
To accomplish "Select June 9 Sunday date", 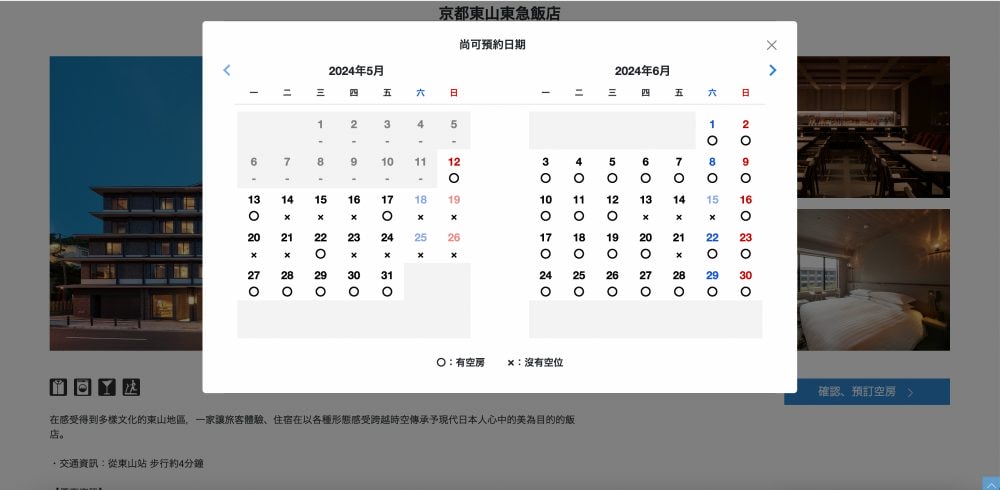I will click(x=746, y=169).
